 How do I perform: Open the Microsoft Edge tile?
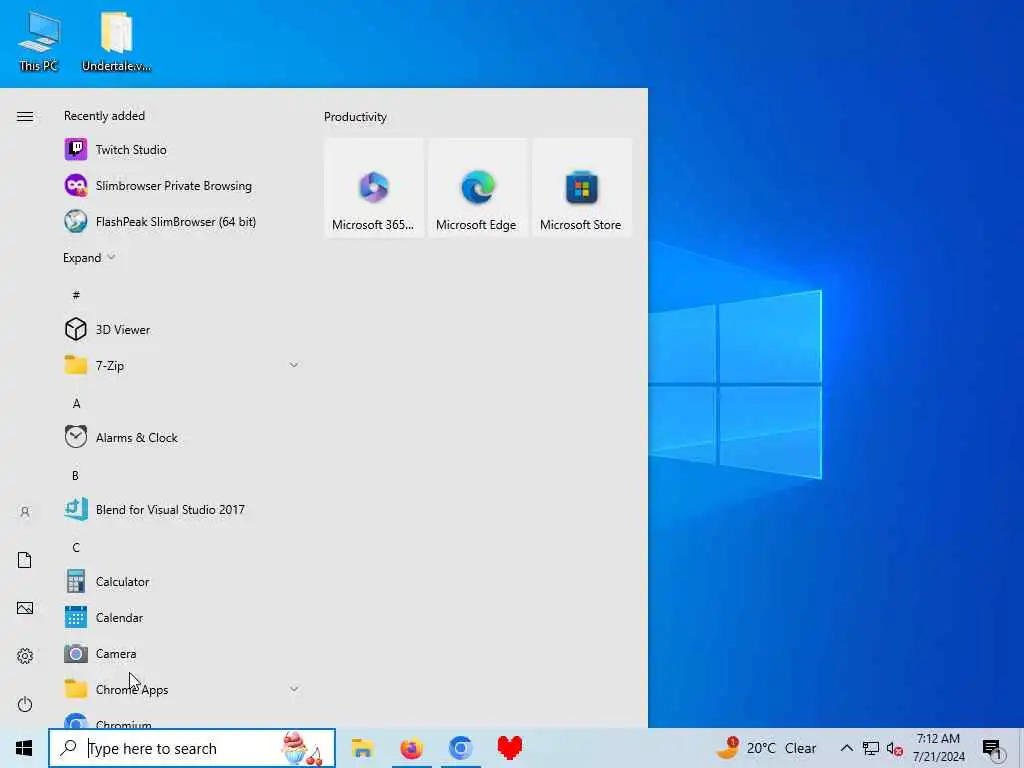pyautogui.click(x=477, y=187)
